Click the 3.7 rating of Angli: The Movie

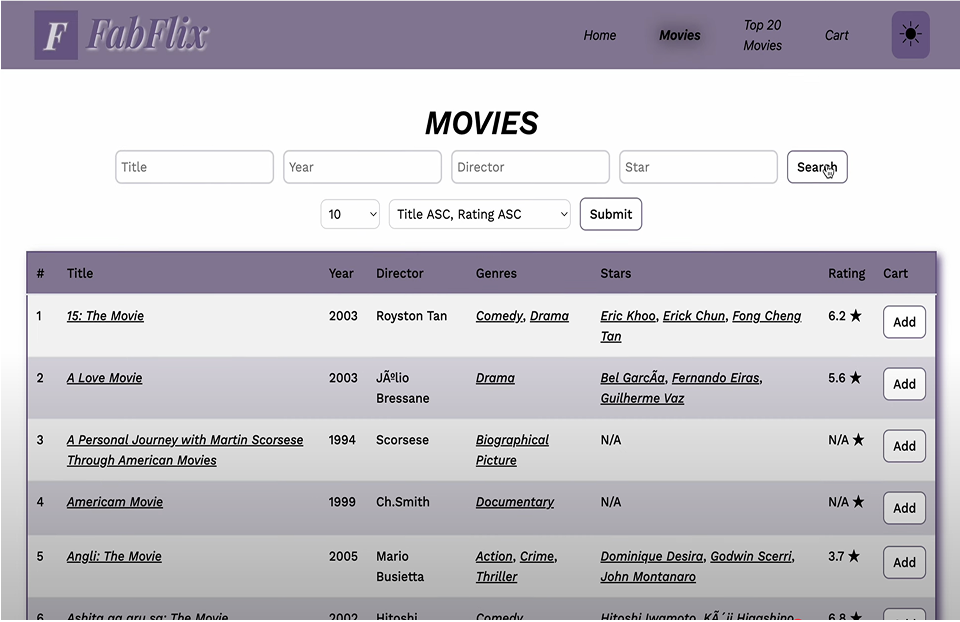(844, 556)
